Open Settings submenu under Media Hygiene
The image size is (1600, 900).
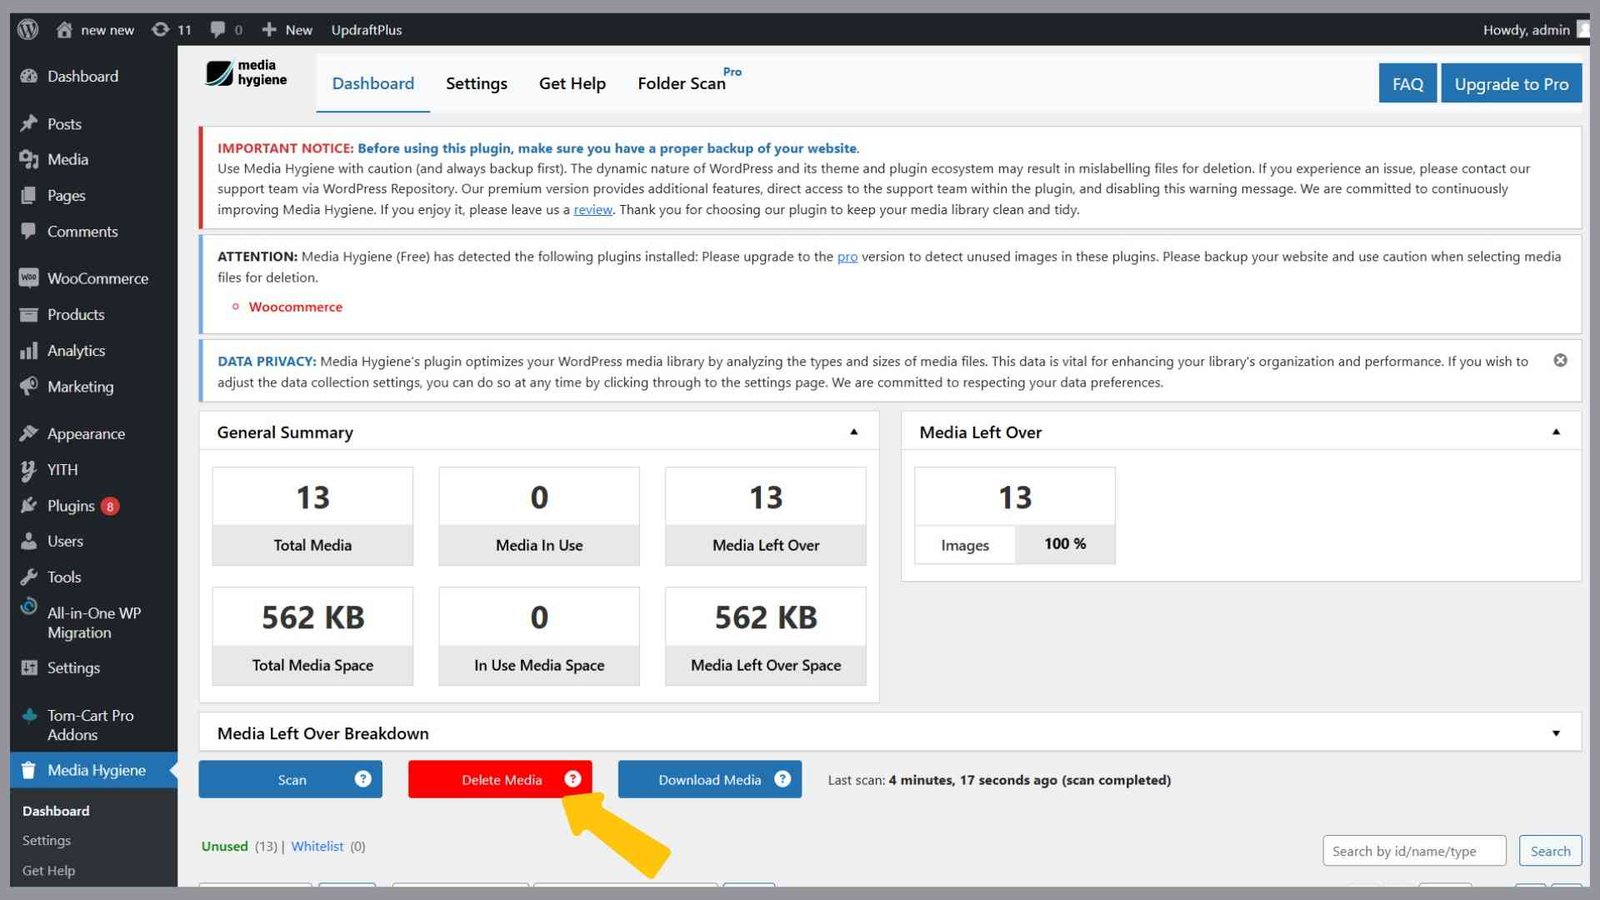(x=47, y=841)
